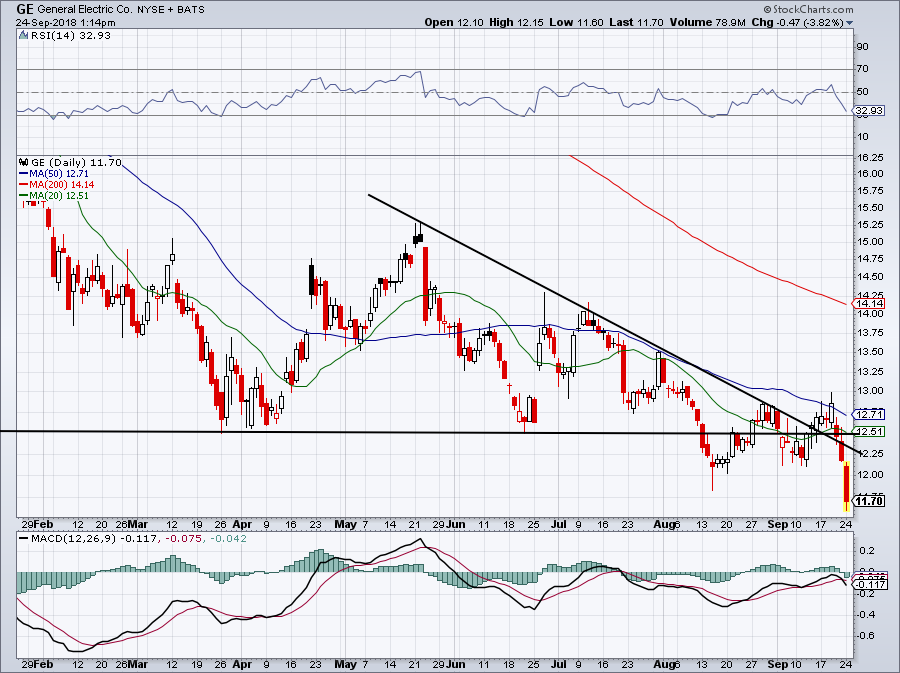Click the blue 12.71 price tag on axis

click(870, 414)
